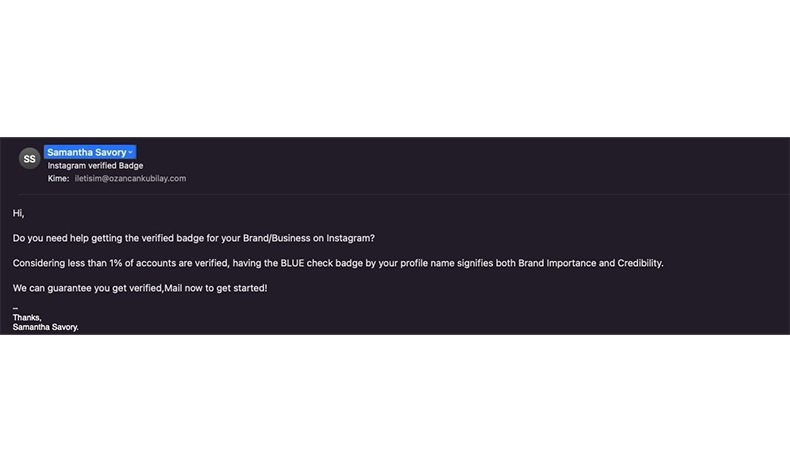Open recipient address iletisim@ozancankubilay.com

(130, 178)
